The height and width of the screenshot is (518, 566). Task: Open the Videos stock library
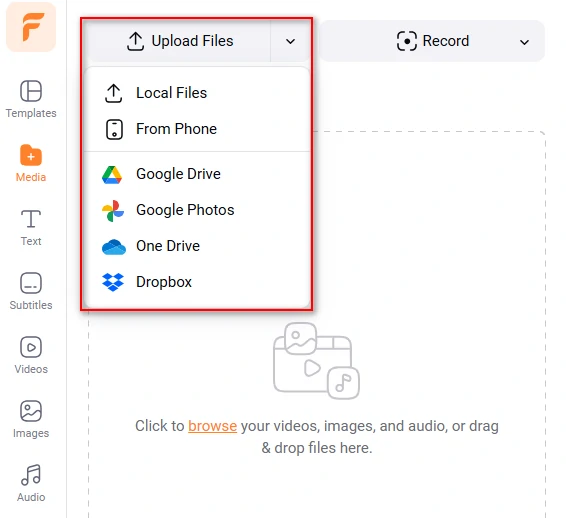tap(31, 355)
